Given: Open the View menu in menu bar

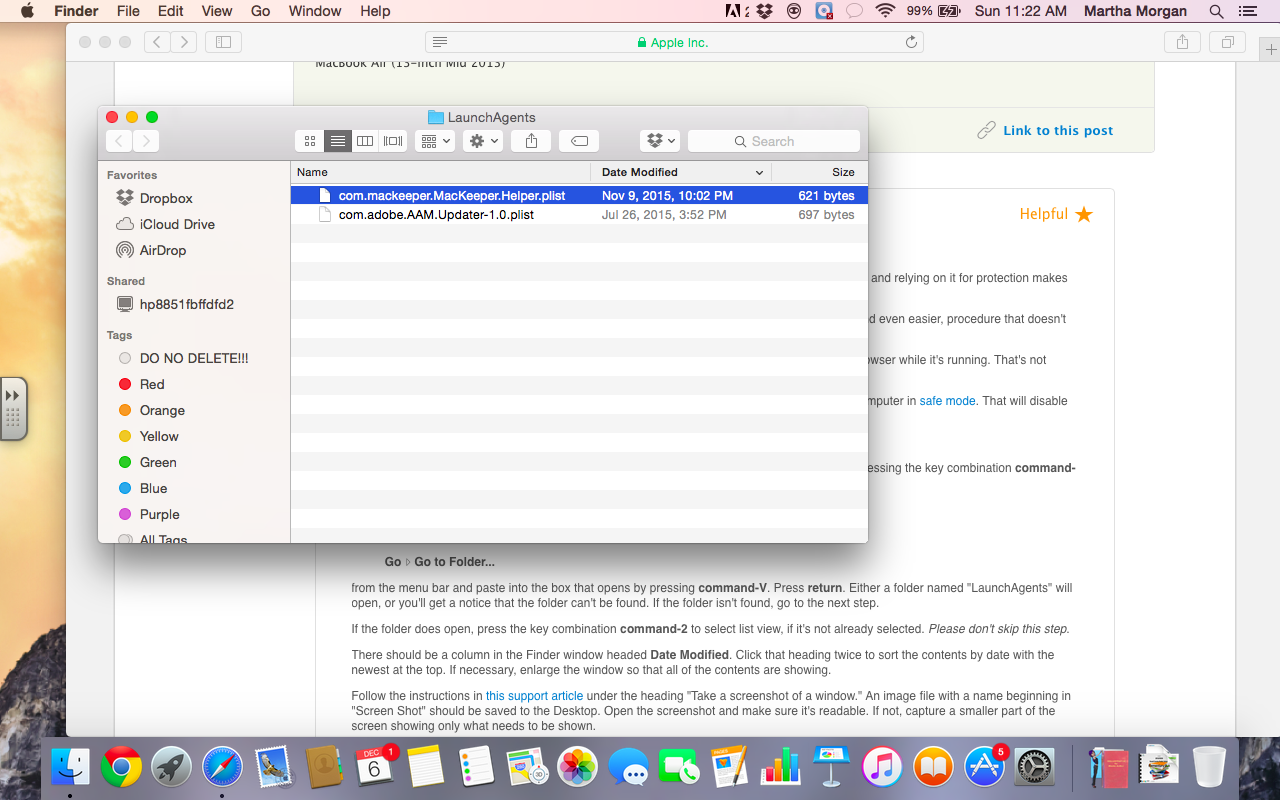Looking at the screenshot, I should click(217, 11).
